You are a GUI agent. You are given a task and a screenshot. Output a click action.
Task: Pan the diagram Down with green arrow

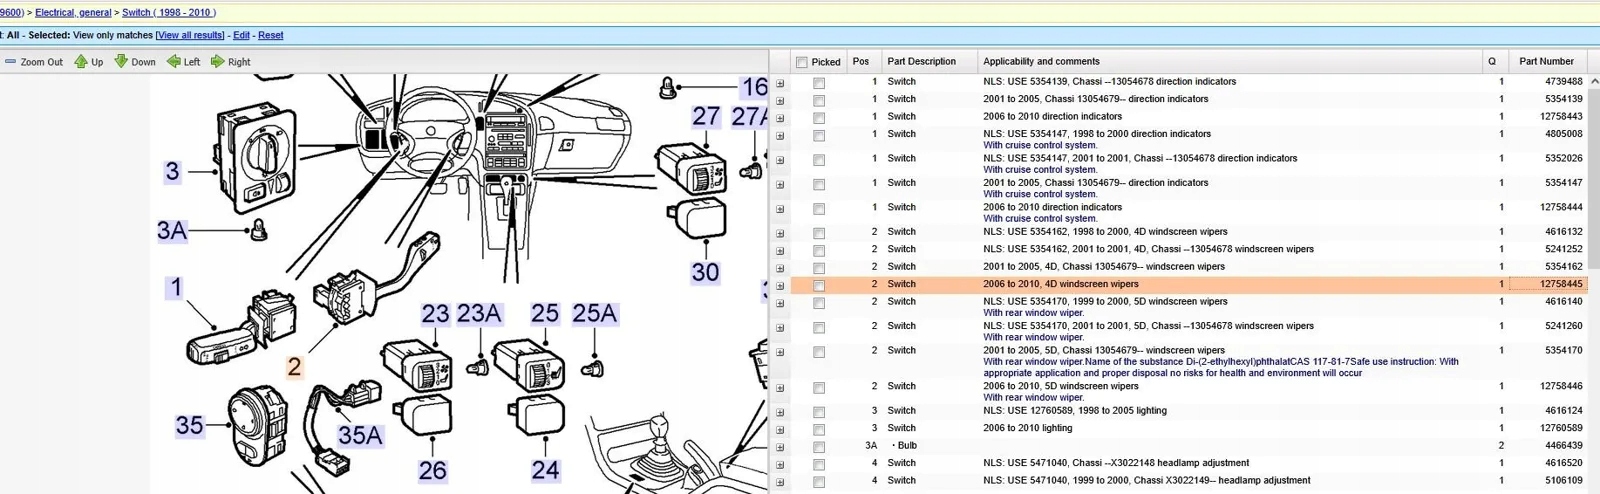(121, 62)
